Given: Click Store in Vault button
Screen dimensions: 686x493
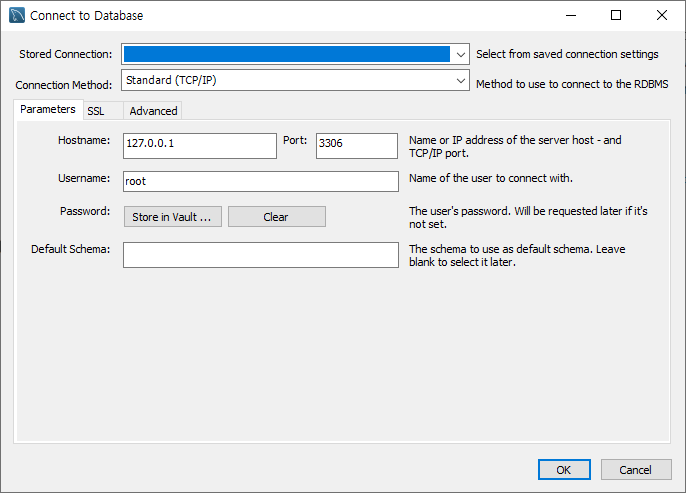Looking at the screenshot, I should (x=173, y=217).
